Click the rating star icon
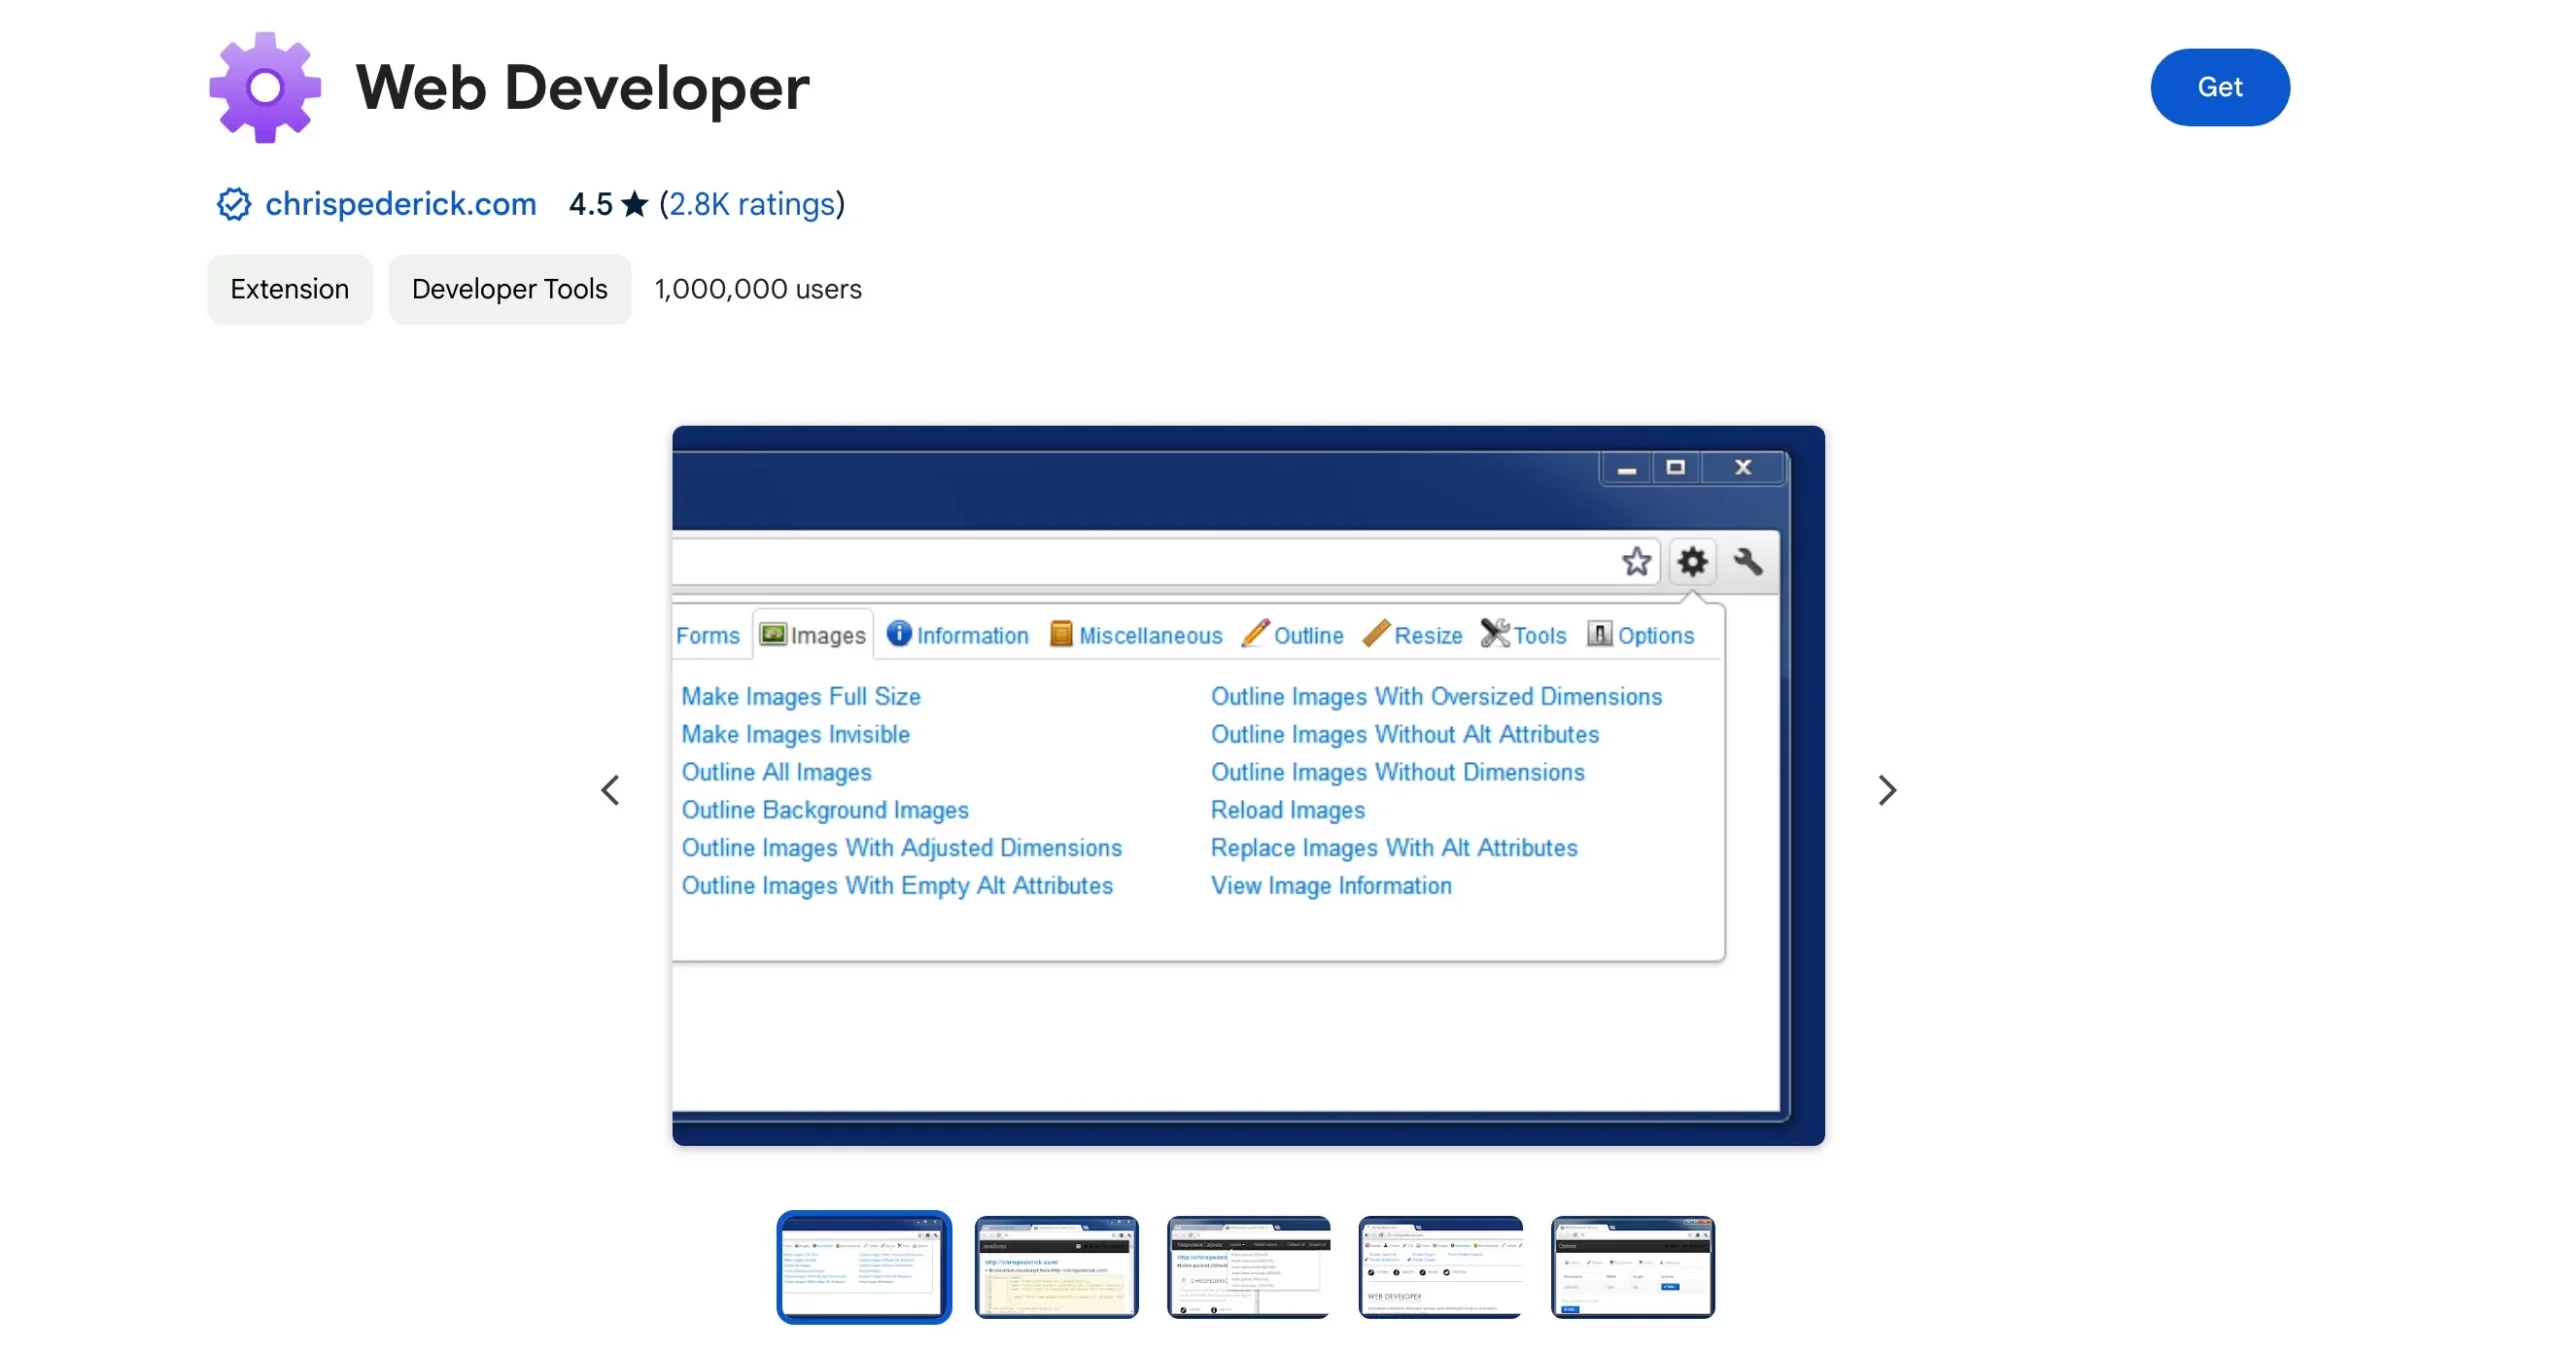The width and height of the screenshot is (2560, 1351). (634, 204)
